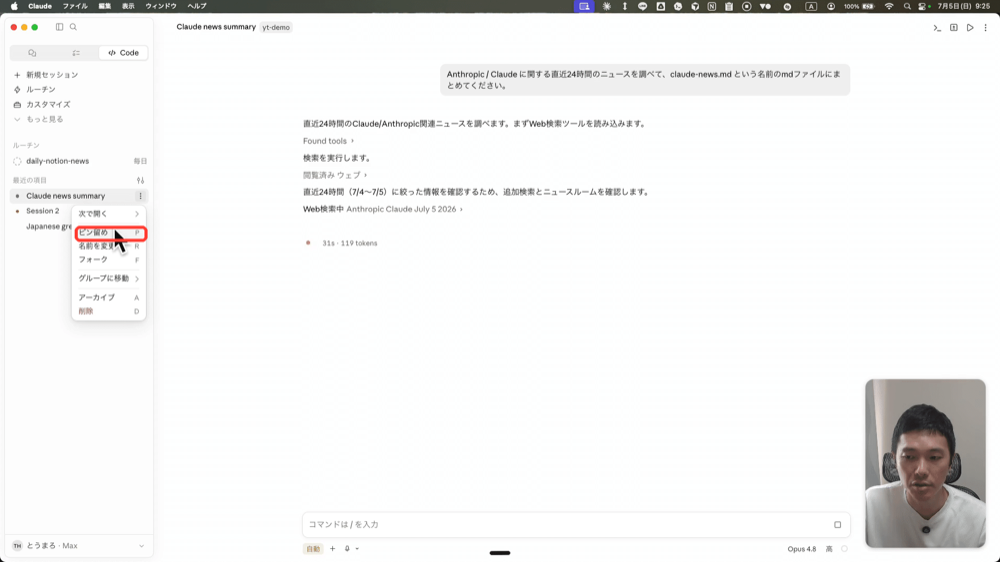Open the sidebar search magnifier
This screenshot has width=1000, height=562.
coord(73,27)
